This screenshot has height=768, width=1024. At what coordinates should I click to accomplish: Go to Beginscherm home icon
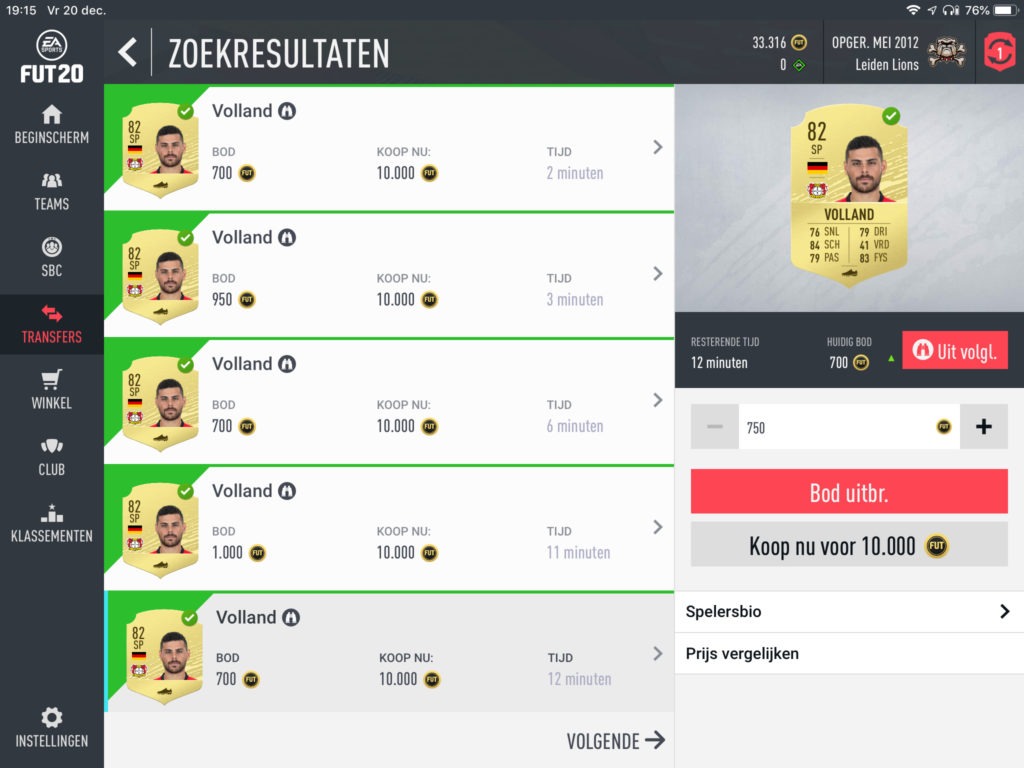pyautogui.click(x=52, y=115)
